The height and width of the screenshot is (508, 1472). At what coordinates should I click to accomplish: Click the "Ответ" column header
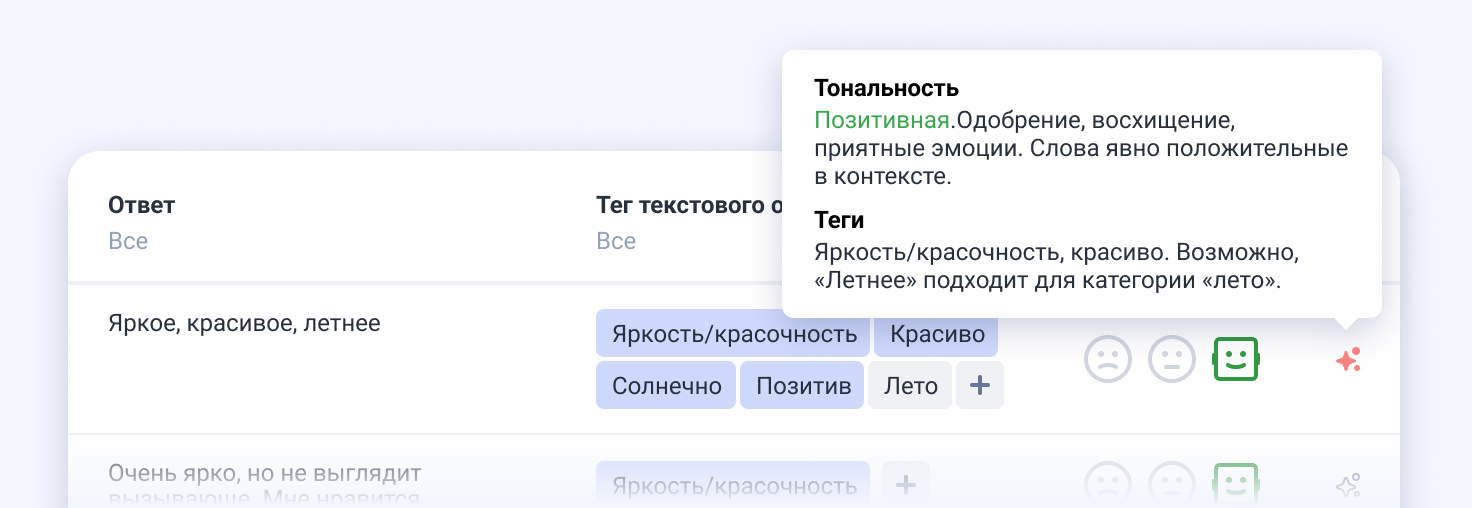coord(141,206)
